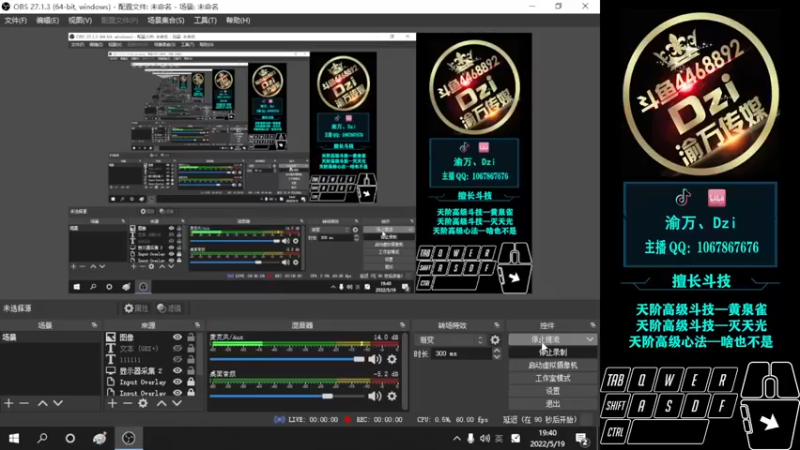Open Task View circle icon on taskbar
Viewport: 800px width, 450px height.
click(x=70, y=438)
